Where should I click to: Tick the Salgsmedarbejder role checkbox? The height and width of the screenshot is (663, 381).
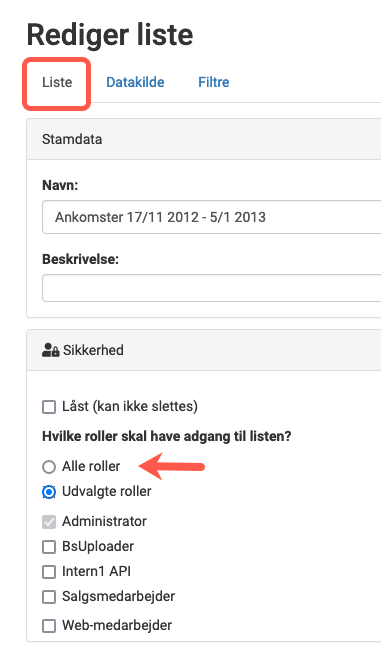coord(49,597)
